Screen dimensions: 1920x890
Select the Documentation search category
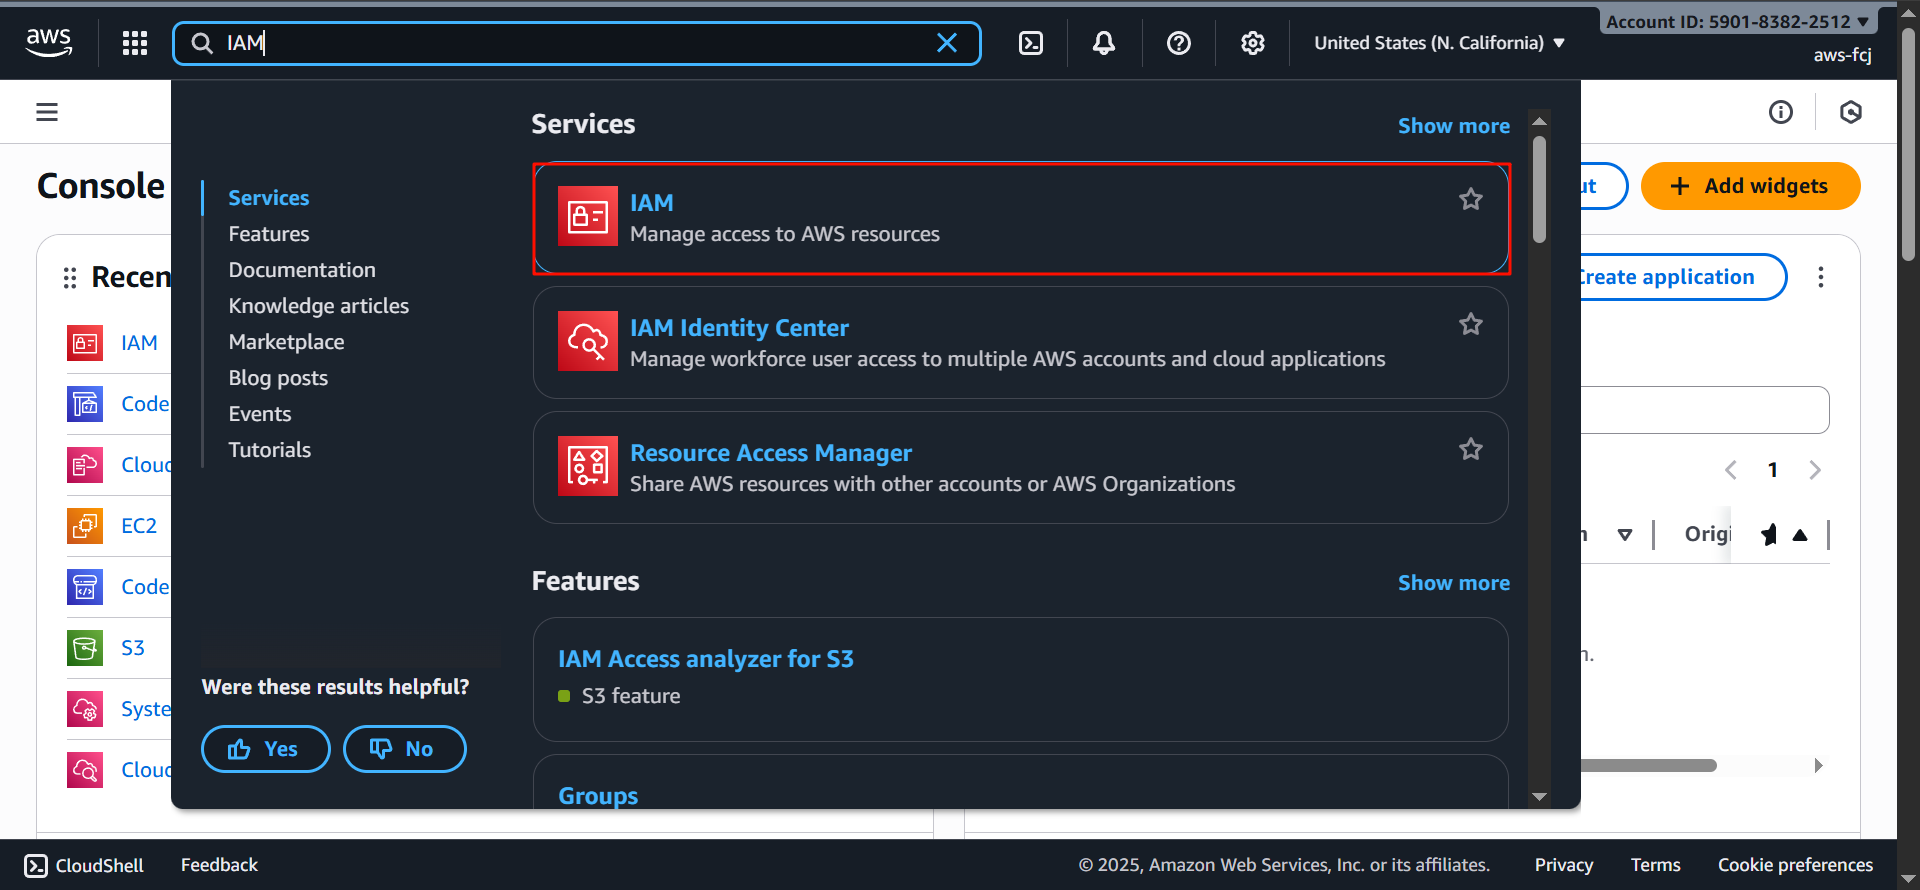tap(302, 270)
